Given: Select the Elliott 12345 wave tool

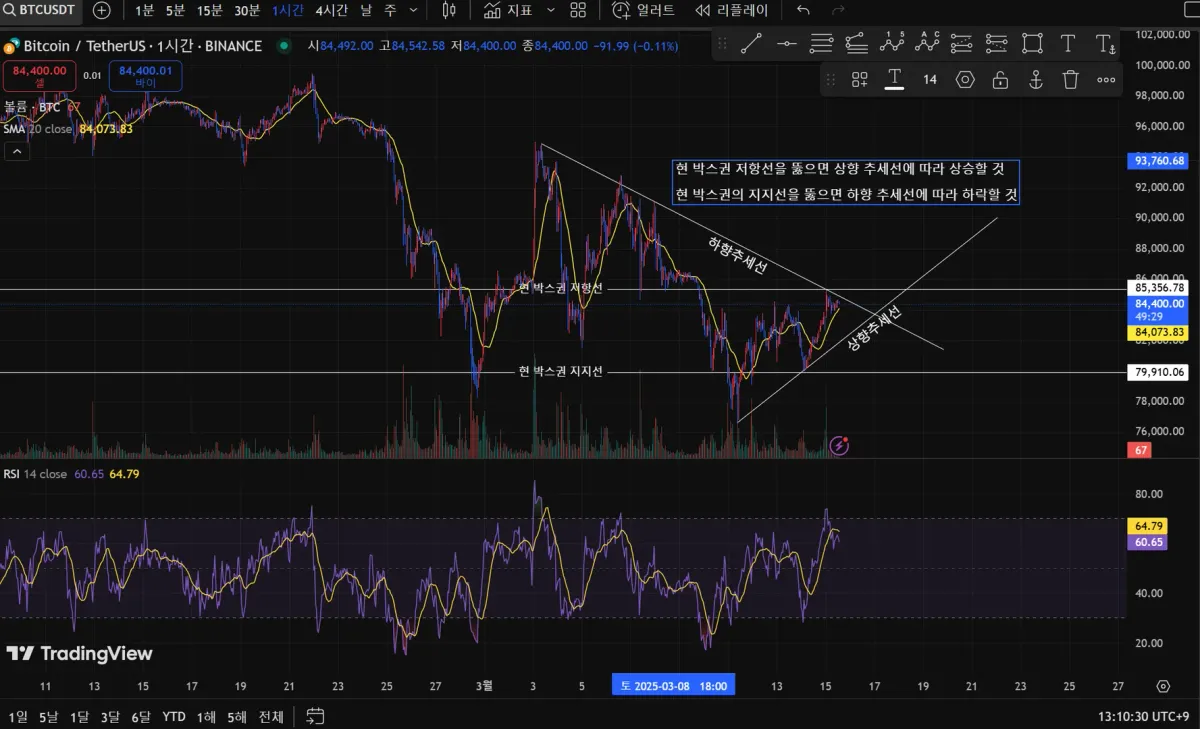Looking at the screenshot, I should [x=892, y=43].
